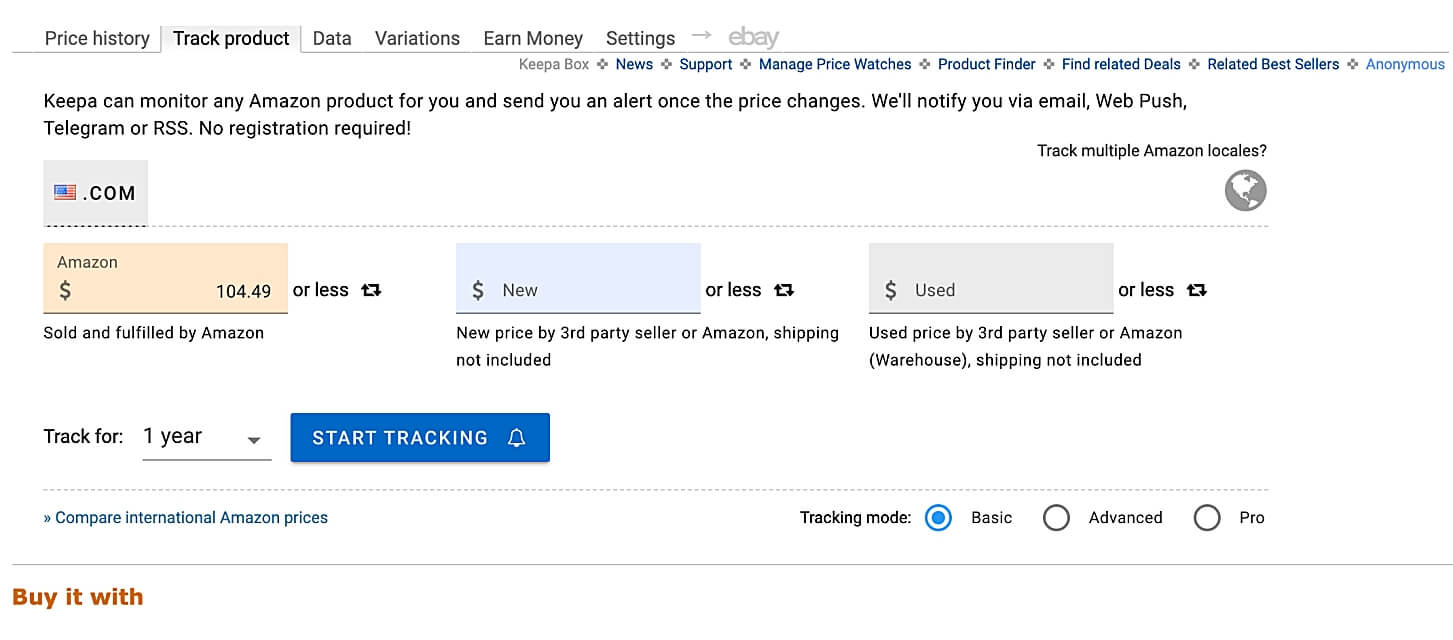This screenshot has height=640, width=1453.
Task: Click the START TRACKING button
Action: 420,438
